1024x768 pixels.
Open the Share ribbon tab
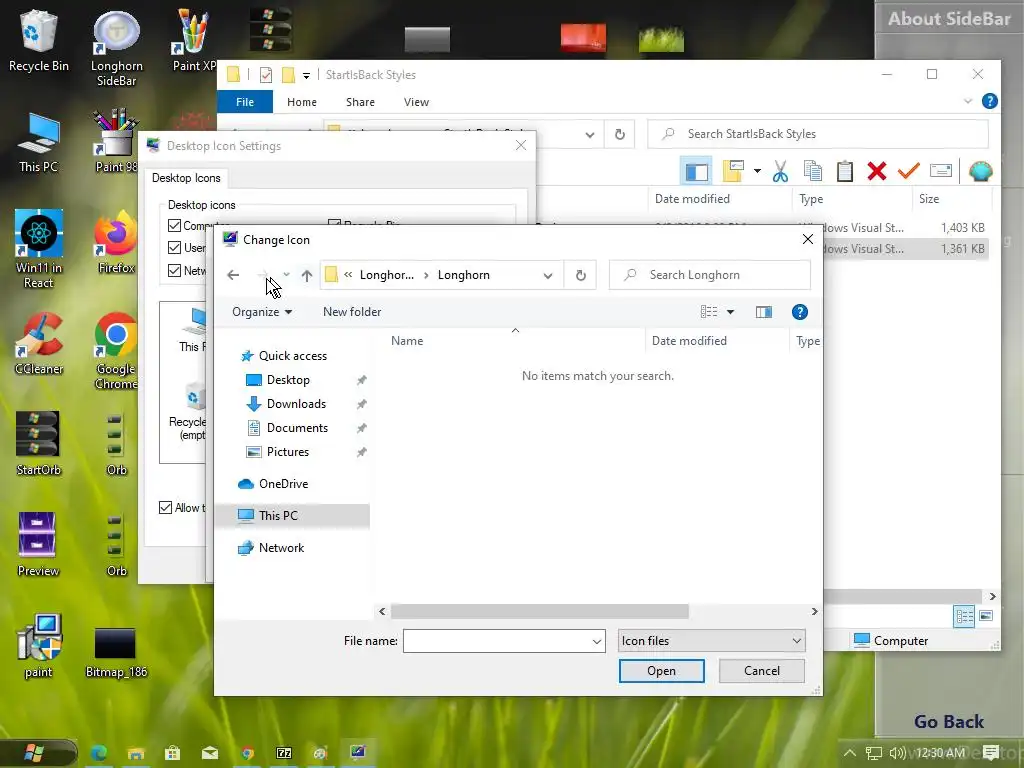point(360,102)
